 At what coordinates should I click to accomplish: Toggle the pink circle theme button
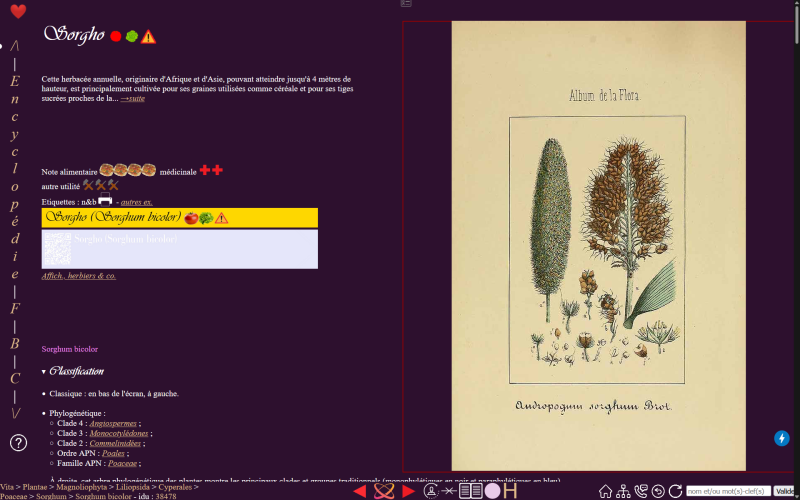pos(492,491)
